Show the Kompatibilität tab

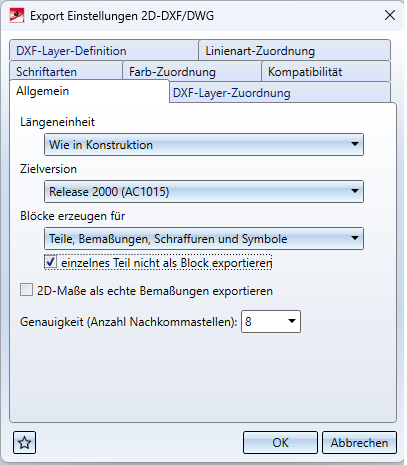[x=326, y=71]
